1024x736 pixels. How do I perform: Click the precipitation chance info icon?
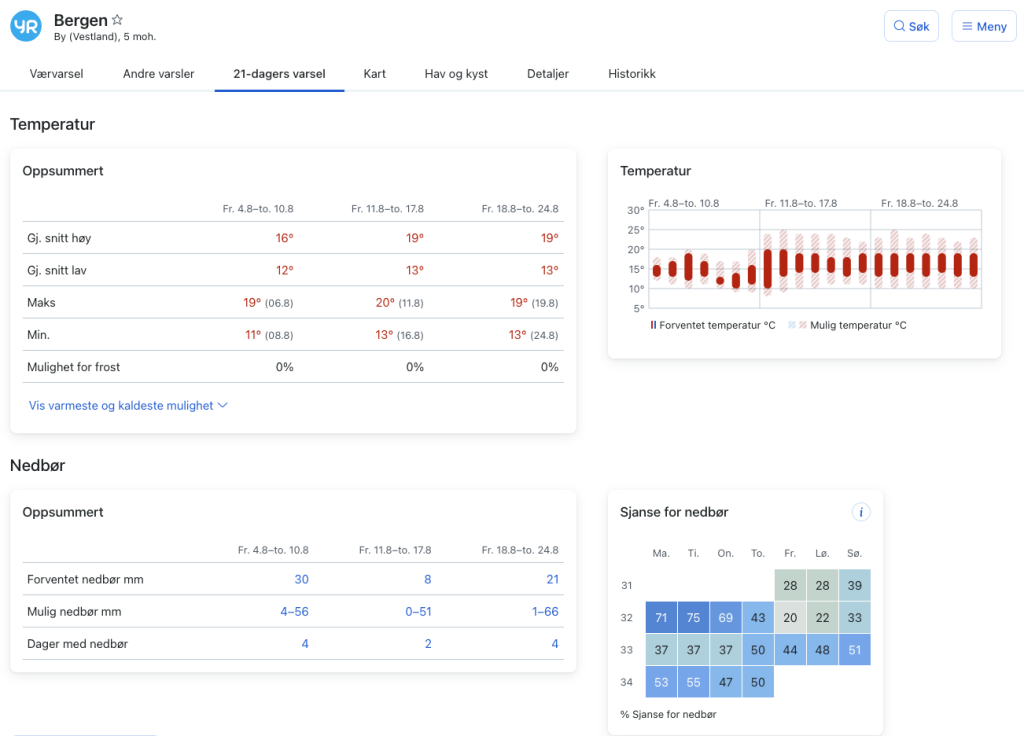pos(861,512)
